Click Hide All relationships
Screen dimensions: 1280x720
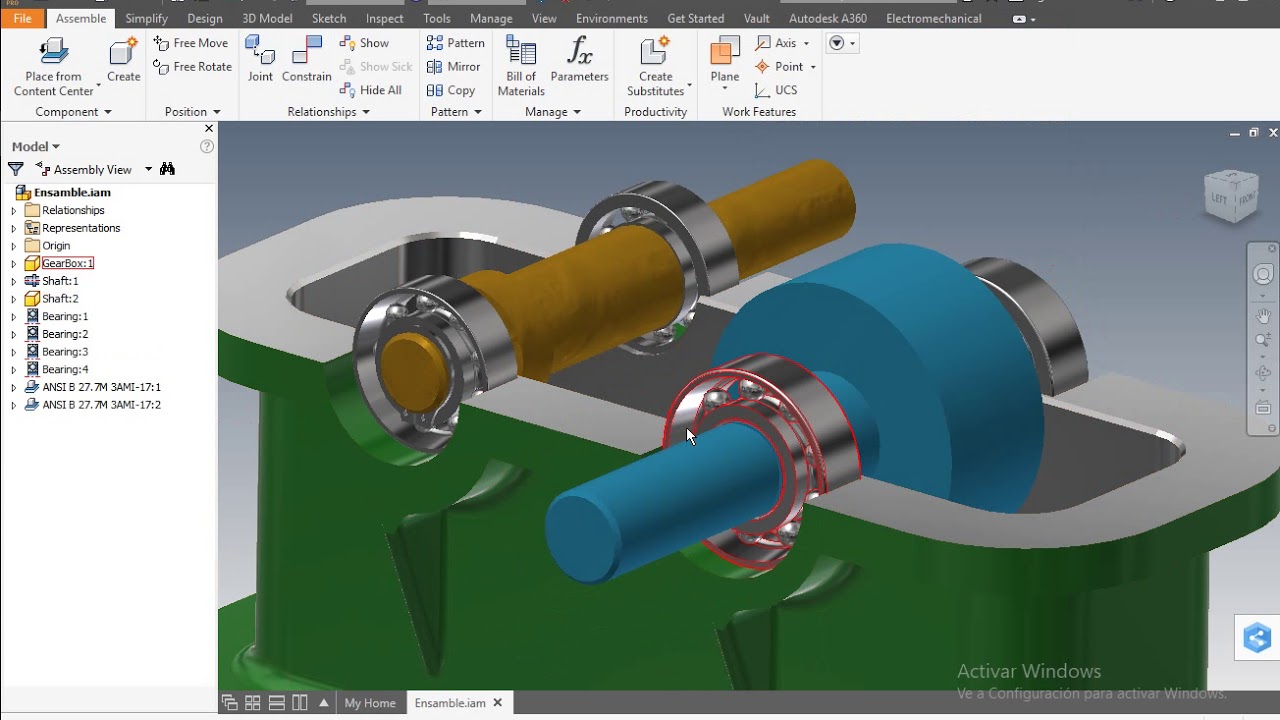pyautogui.click(x=370, y=90)
